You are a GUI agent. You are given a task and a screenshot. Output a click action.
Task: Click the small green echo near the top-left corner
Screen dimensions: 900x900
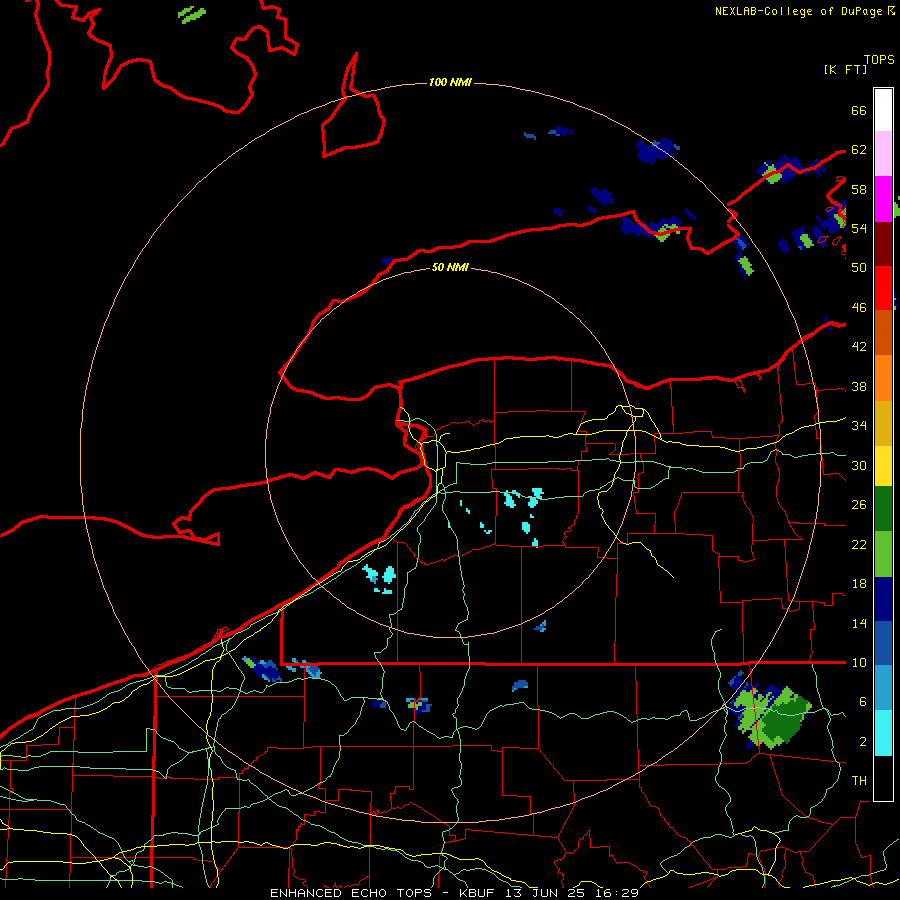click(192, 14)
